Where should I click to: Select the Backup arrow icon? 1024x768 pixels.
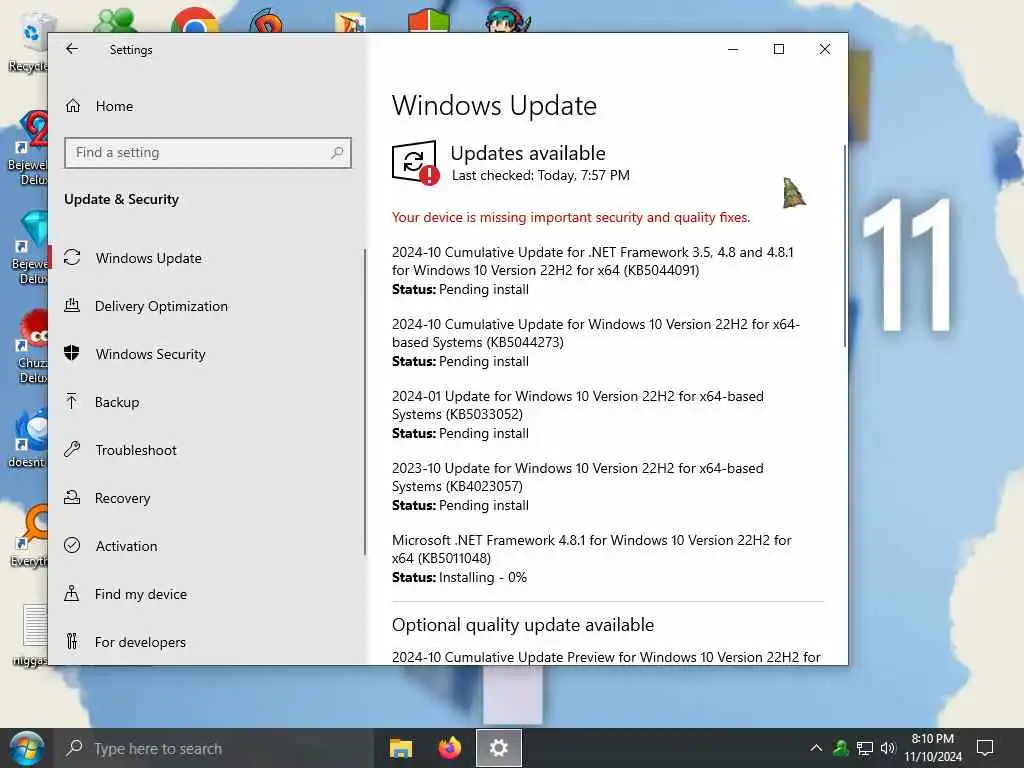72,401
